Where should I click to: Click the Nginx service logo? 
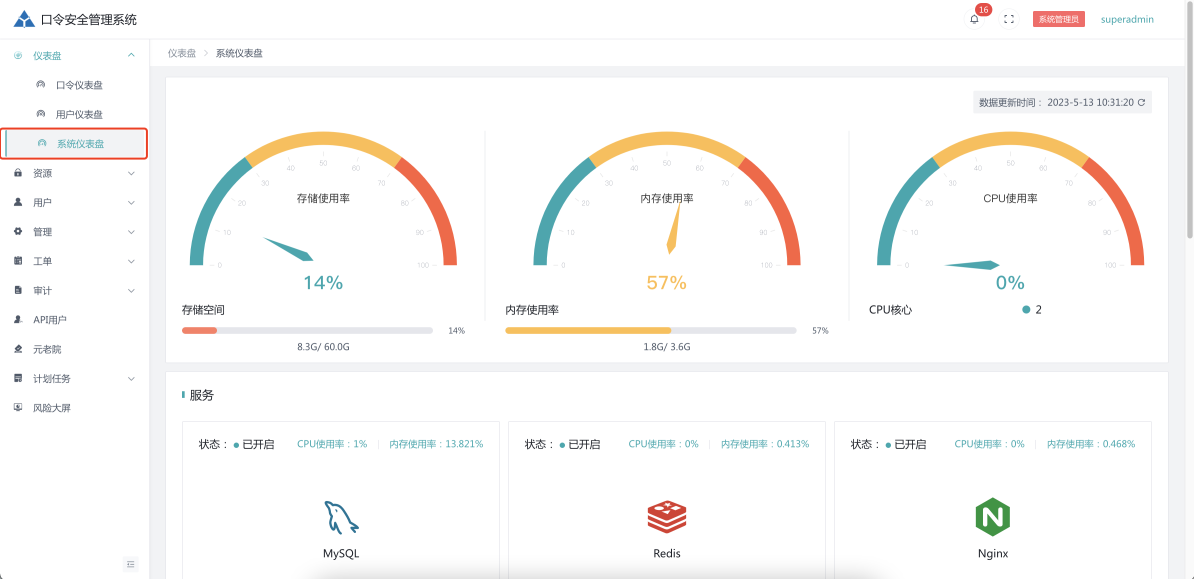[992, 517]
